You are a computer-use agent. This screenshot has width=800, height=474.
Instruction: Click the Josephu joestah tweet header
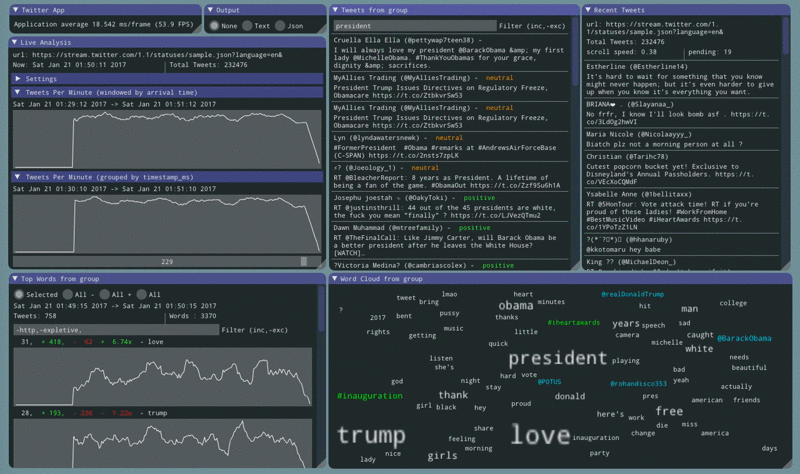[414, 197]
